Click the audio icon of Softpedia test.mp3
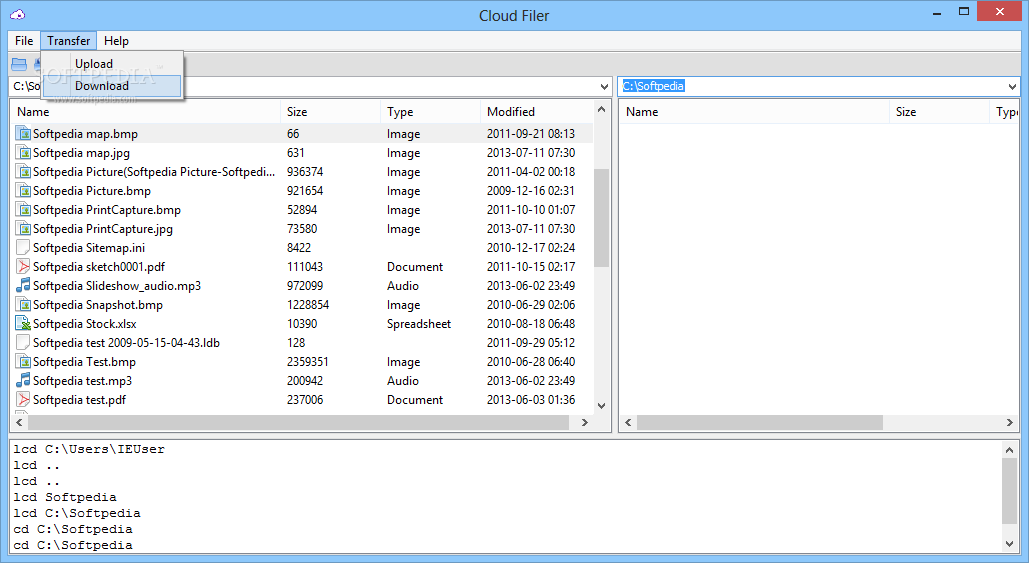This screenshot has height=563, width=1029. [23, 381]
